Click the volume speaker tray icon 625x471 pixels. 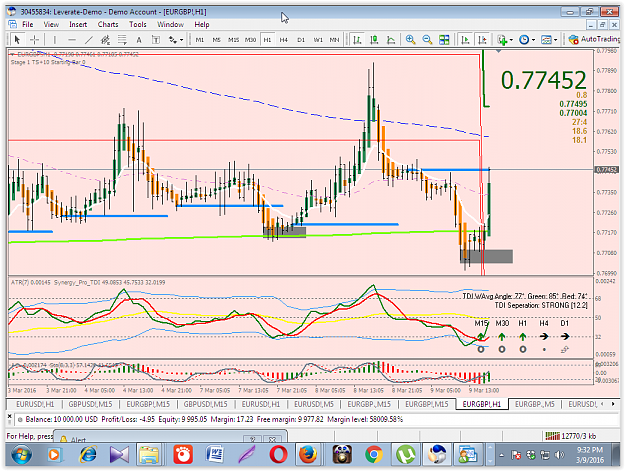tap(560, 455)
